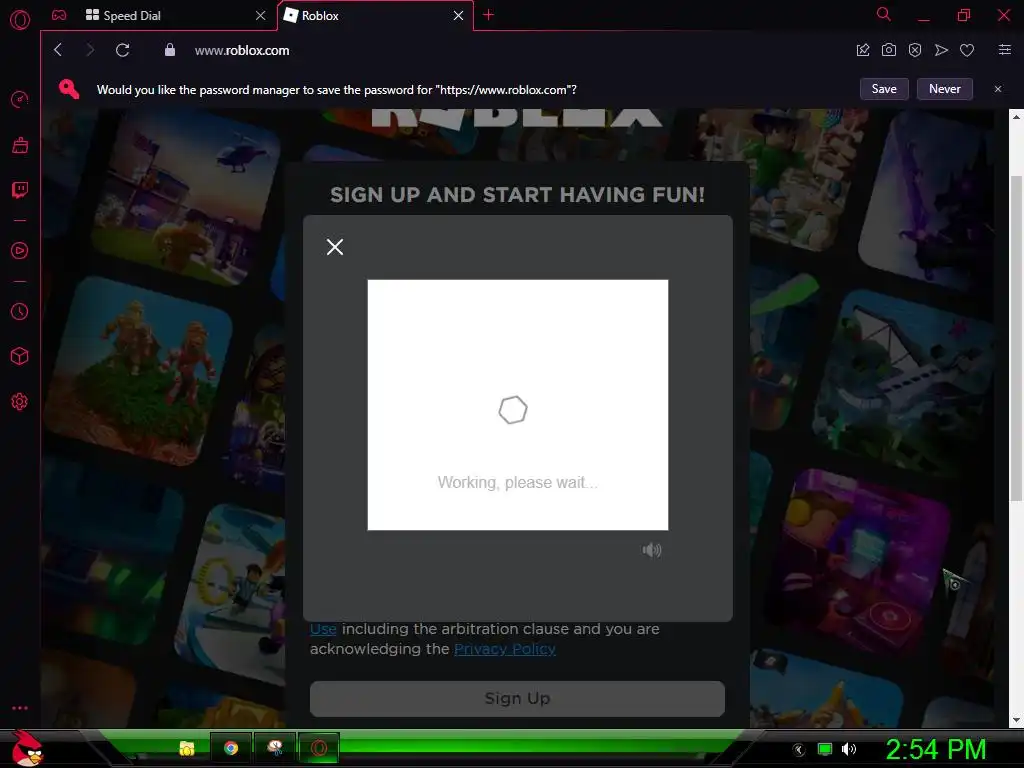The image size is (1024, 768).
Task: Open the tab search magnifier
Action: pos(884,14)
